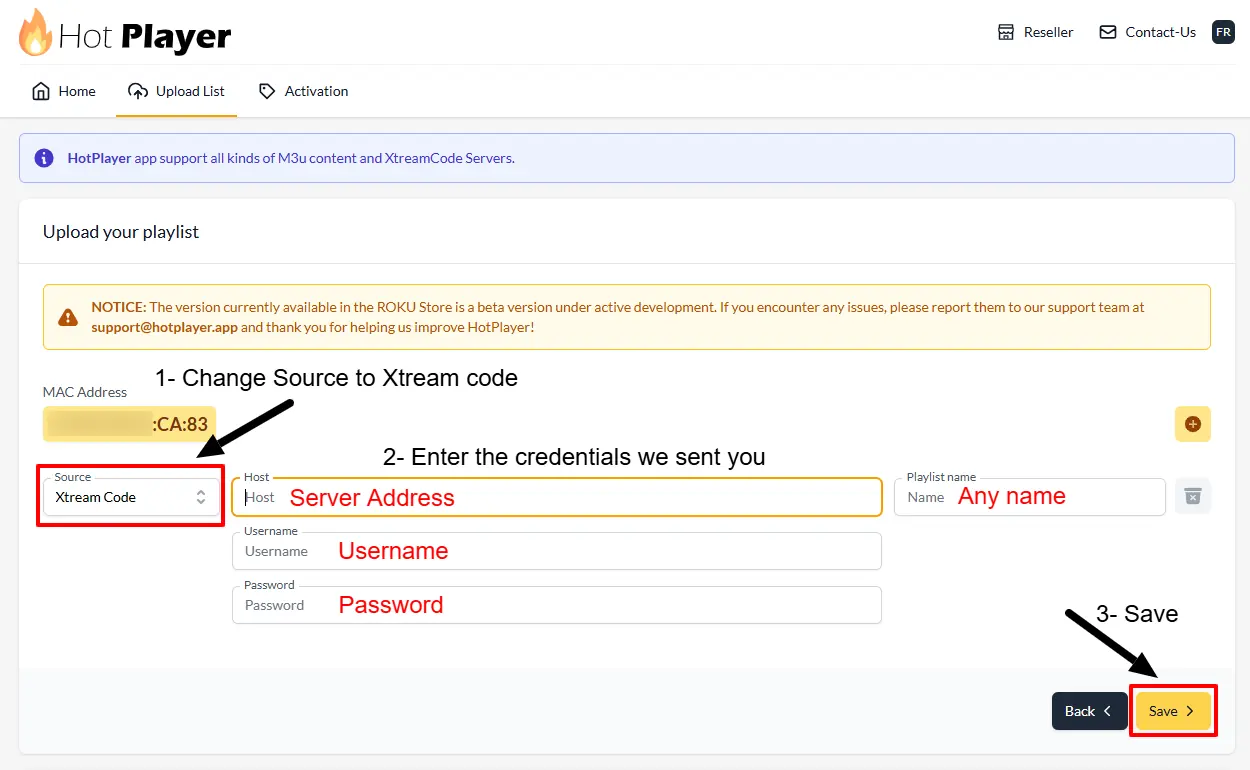Click the trash icon to delete playlist
1250x770 pixels.
pos(1192,496)
